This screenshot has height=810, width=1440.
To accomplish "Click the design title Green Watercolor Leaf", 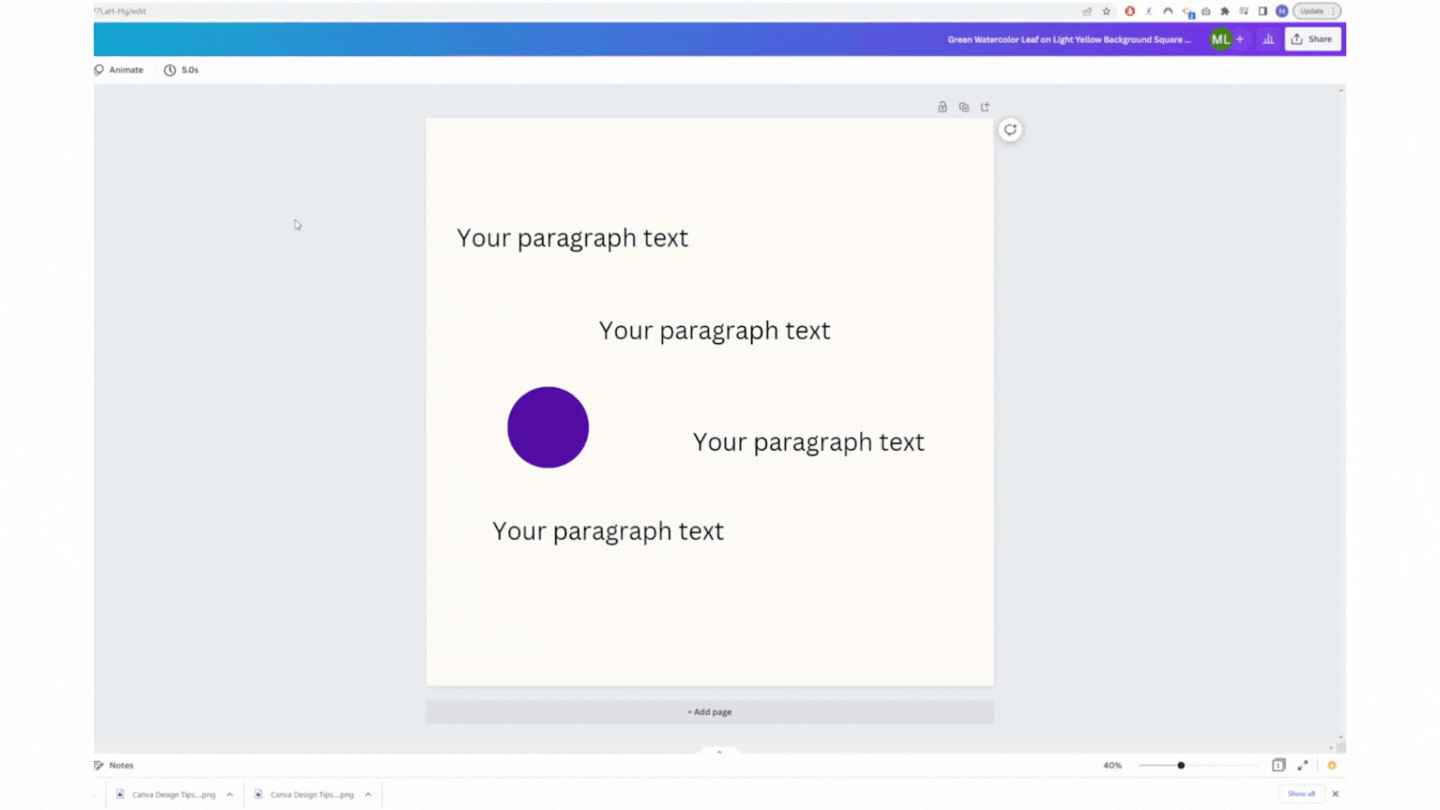I will (1069, 40).
